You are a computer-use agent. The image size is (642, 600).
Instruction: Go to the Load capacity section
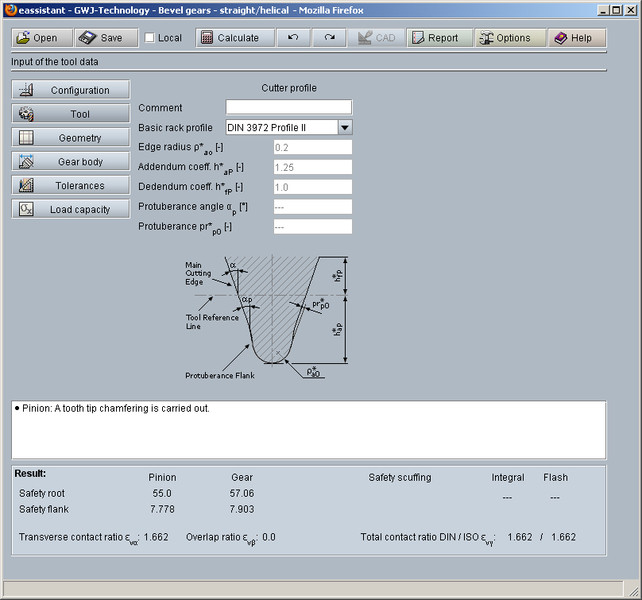click(70, 210)
